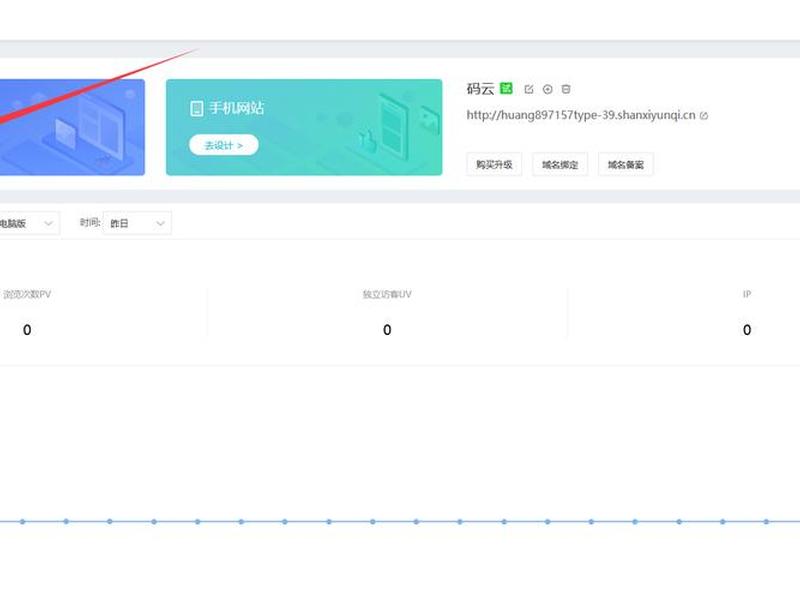800x600 pixels.
Task: Expand the 时间 昨日 dropdown
Action: (x=137, y=223)
